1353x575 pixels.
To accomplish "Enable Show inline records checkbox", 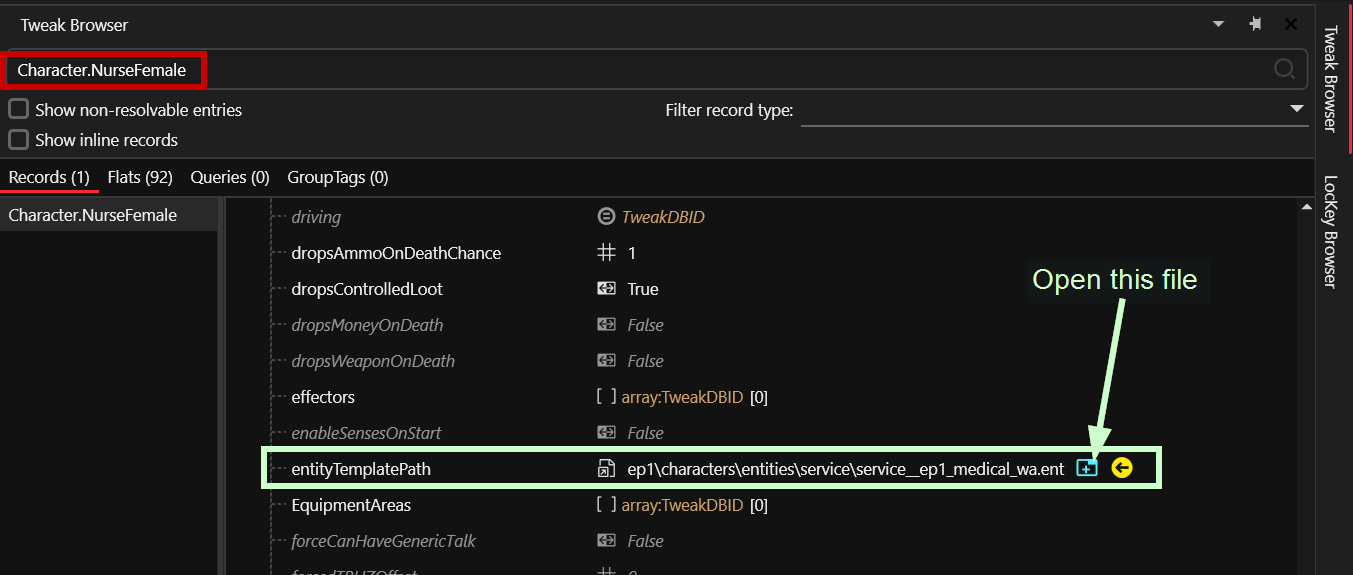I will (18, 140).
